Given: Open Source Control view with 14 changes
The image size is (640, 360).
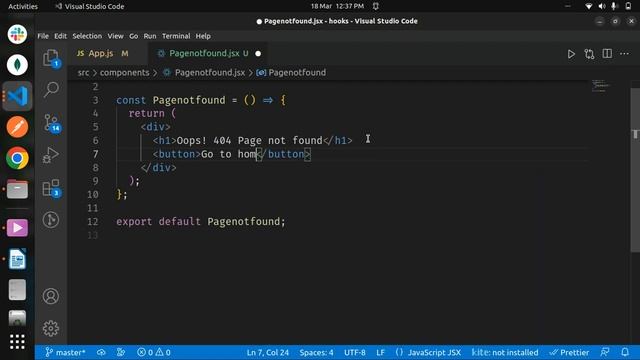Looking at the screenshot, I should 52,122.
